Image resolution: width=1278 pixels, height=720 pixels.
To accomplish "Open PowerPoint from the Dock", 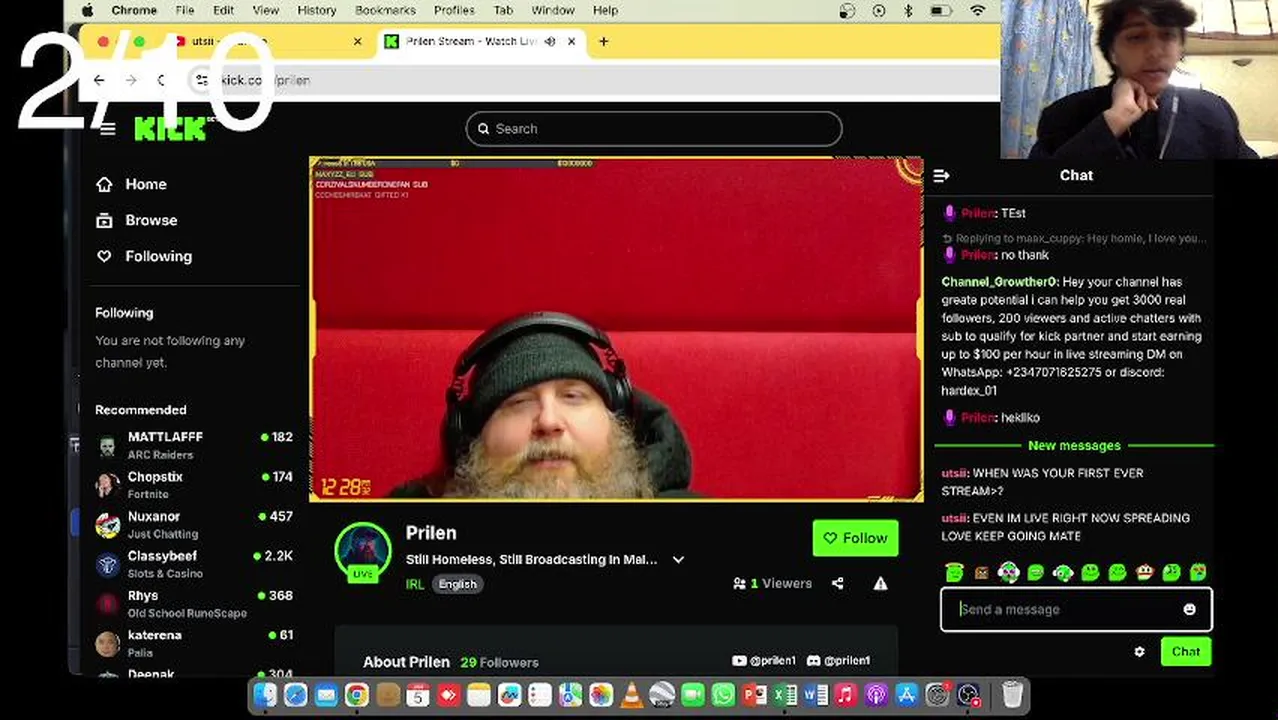I will click(755, 695).
